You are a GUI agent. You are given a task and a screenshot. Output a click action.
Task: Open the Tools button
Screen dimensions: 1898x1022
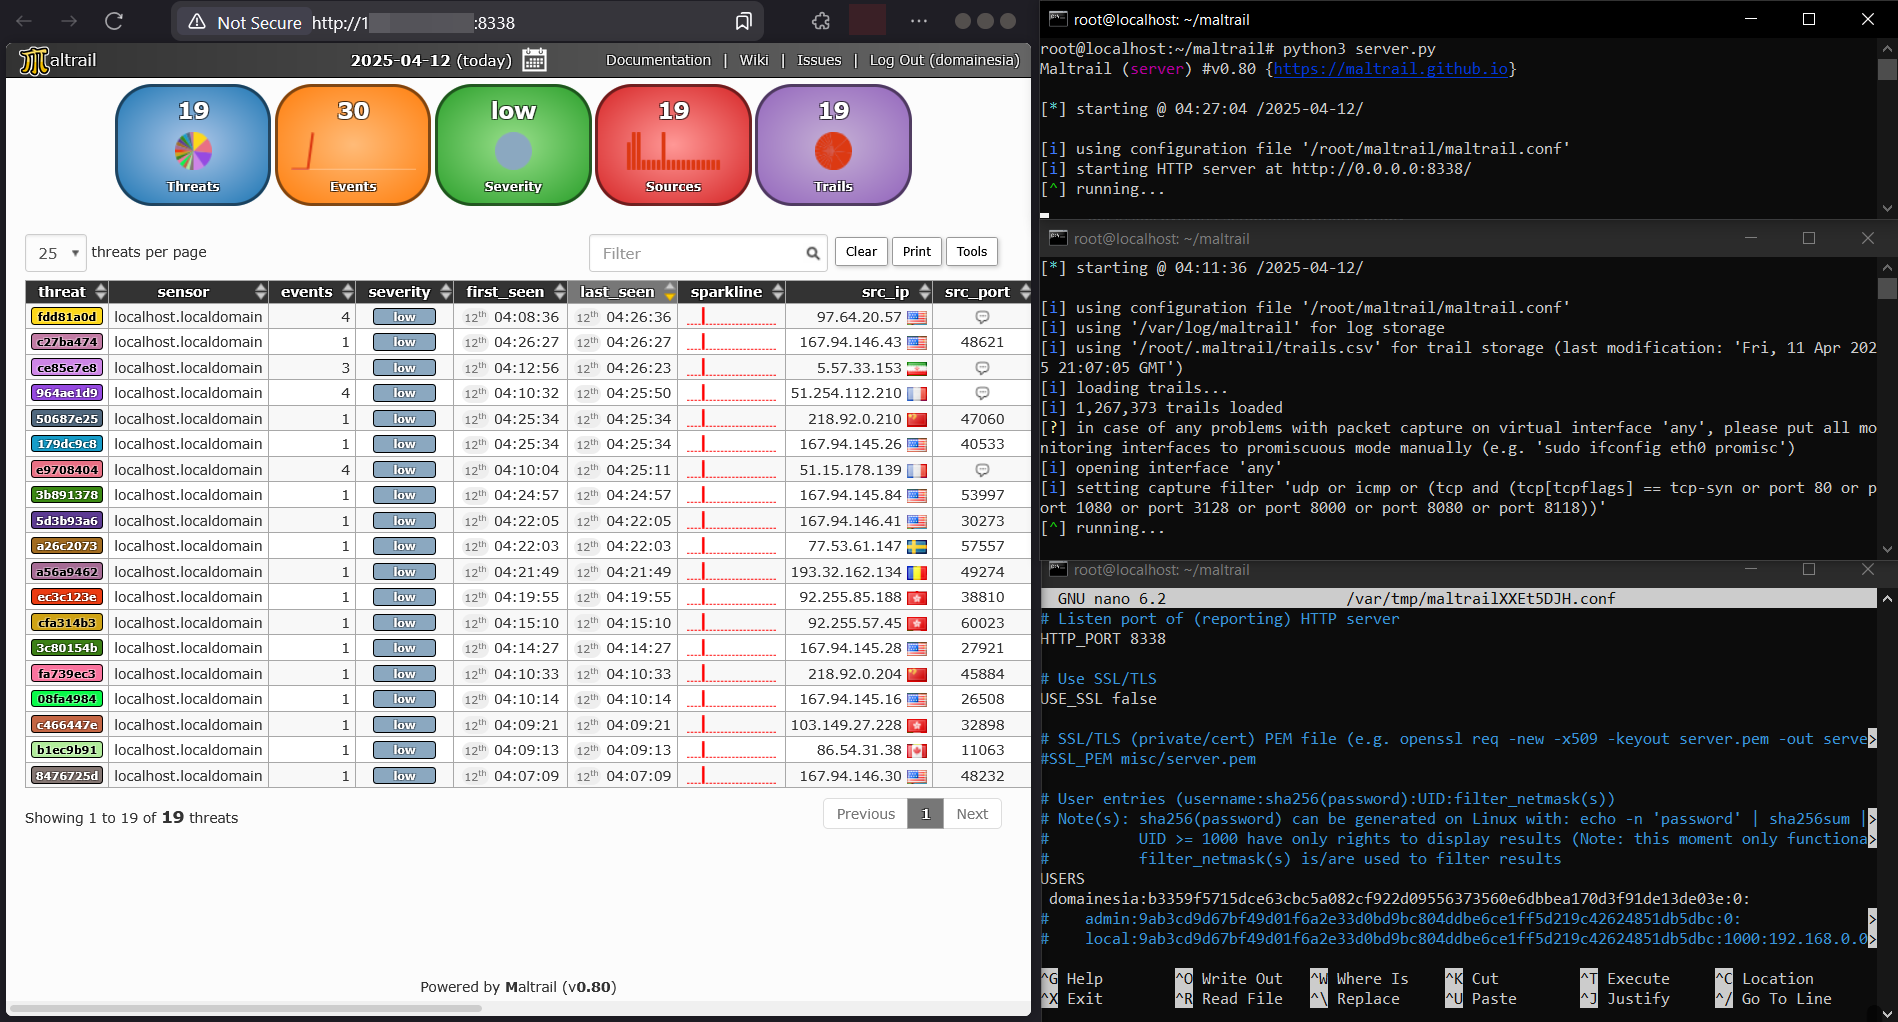[x=972, y=252]
